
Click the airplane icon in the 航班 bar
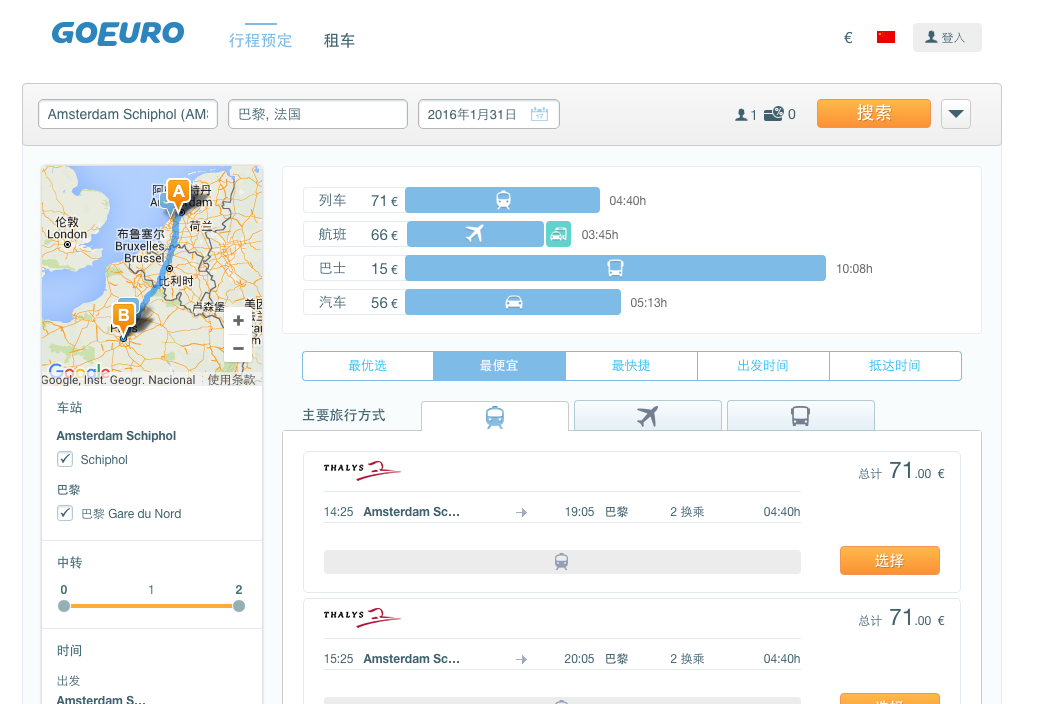coord(474,234)
